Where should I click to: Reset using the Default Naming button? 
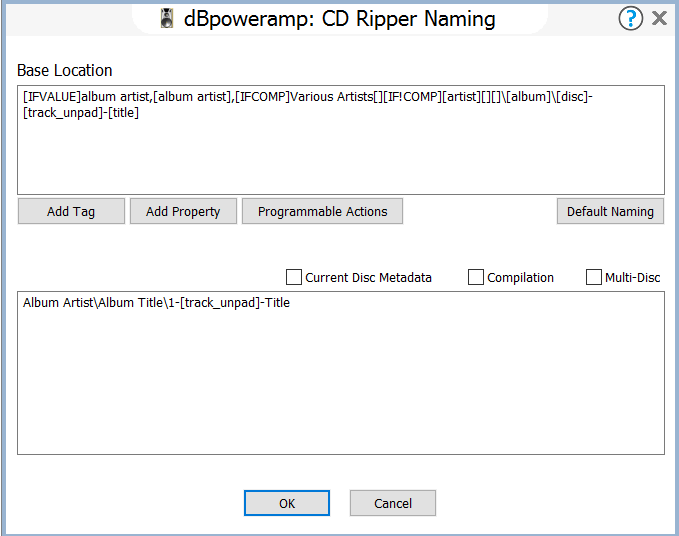point(610,212)
